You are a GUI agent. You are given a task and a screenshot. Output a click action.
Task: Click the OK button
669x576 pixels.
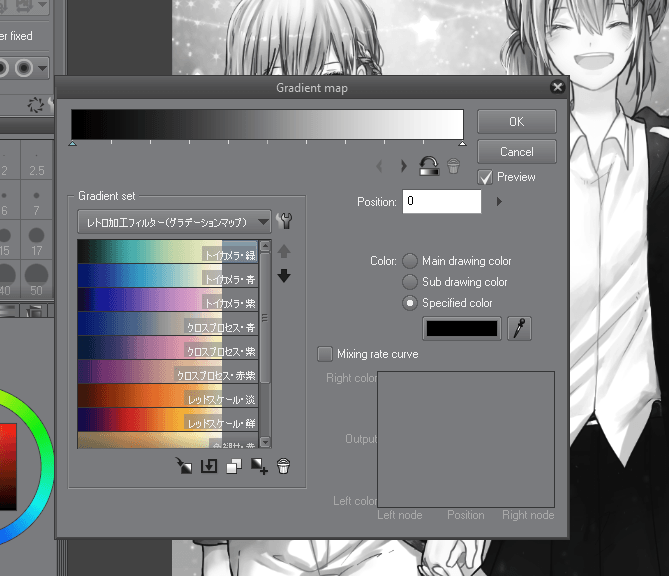coord(516,121)
